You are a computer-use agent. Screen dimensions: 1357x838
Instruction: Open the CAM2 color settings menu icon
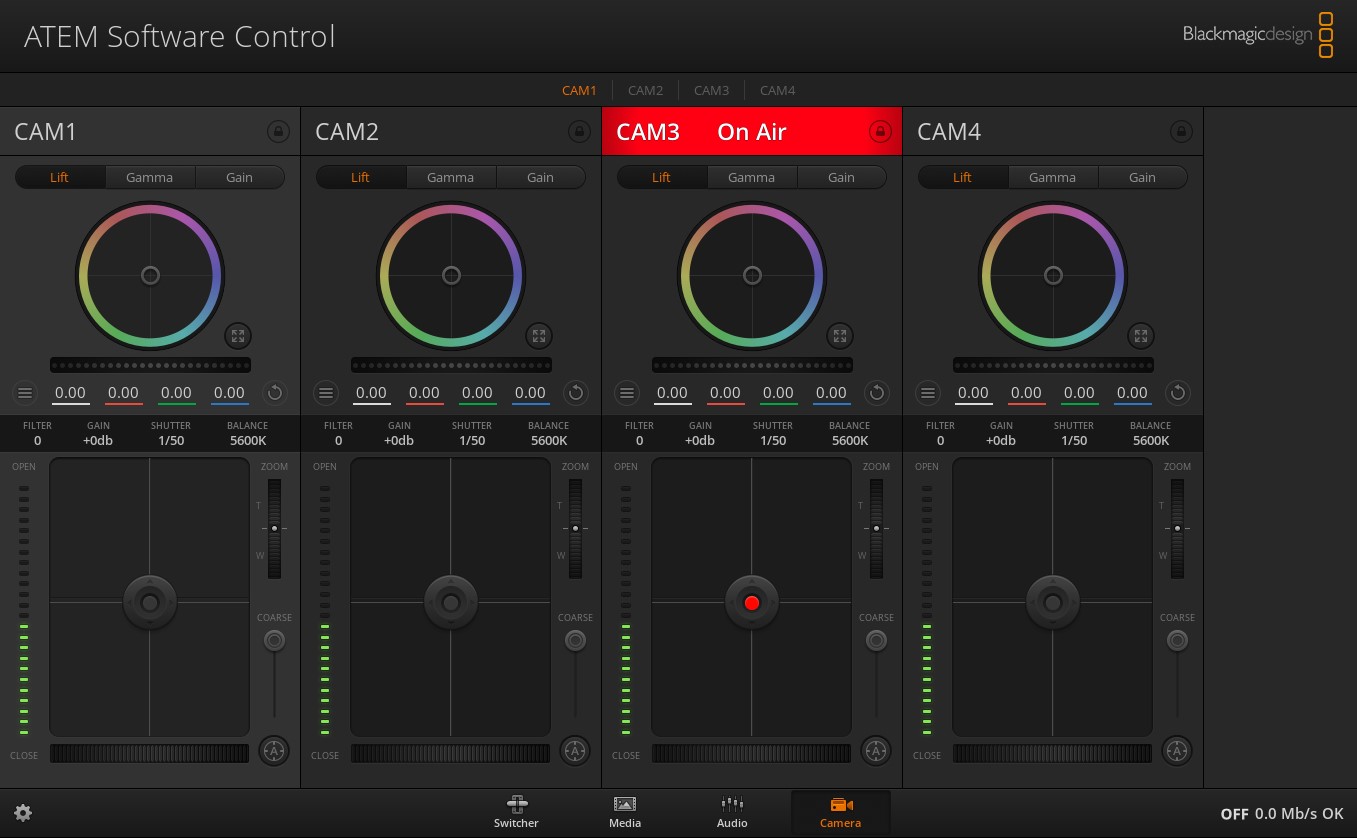click(326, 393)
